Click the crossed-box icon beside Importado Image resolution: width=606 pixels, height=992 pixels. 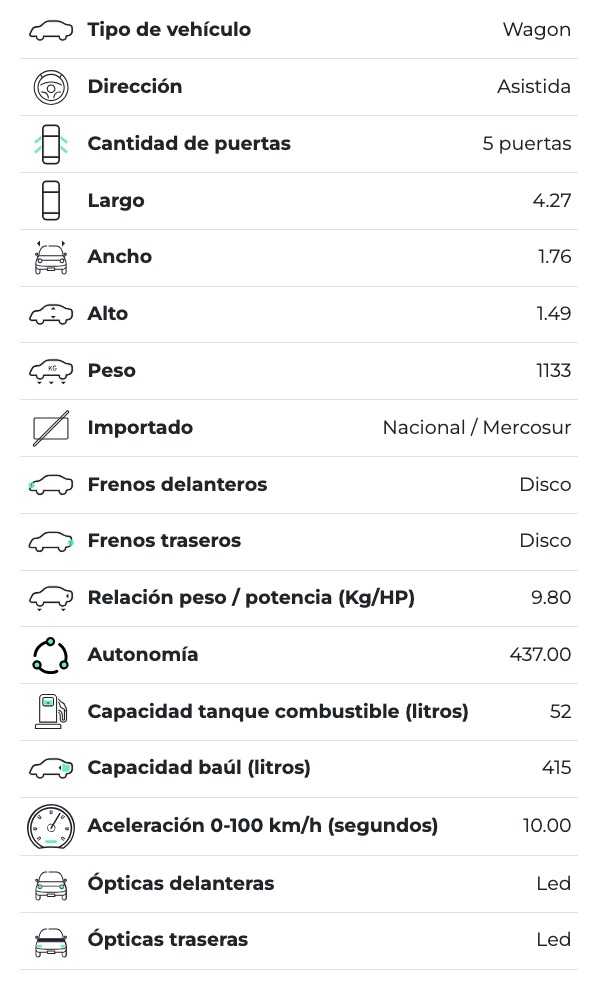(51, 428)
